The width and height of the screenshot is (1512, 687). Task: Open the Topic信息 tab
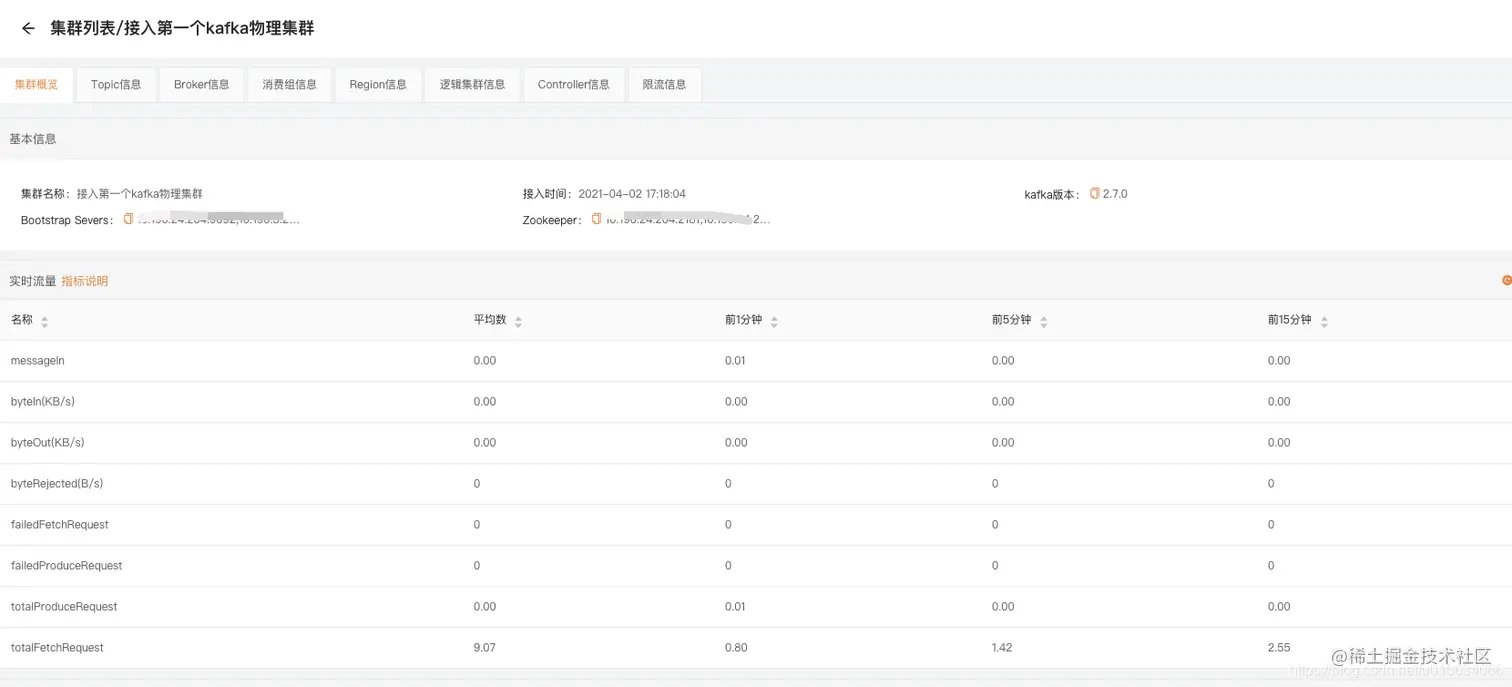(x=116, y=84)
